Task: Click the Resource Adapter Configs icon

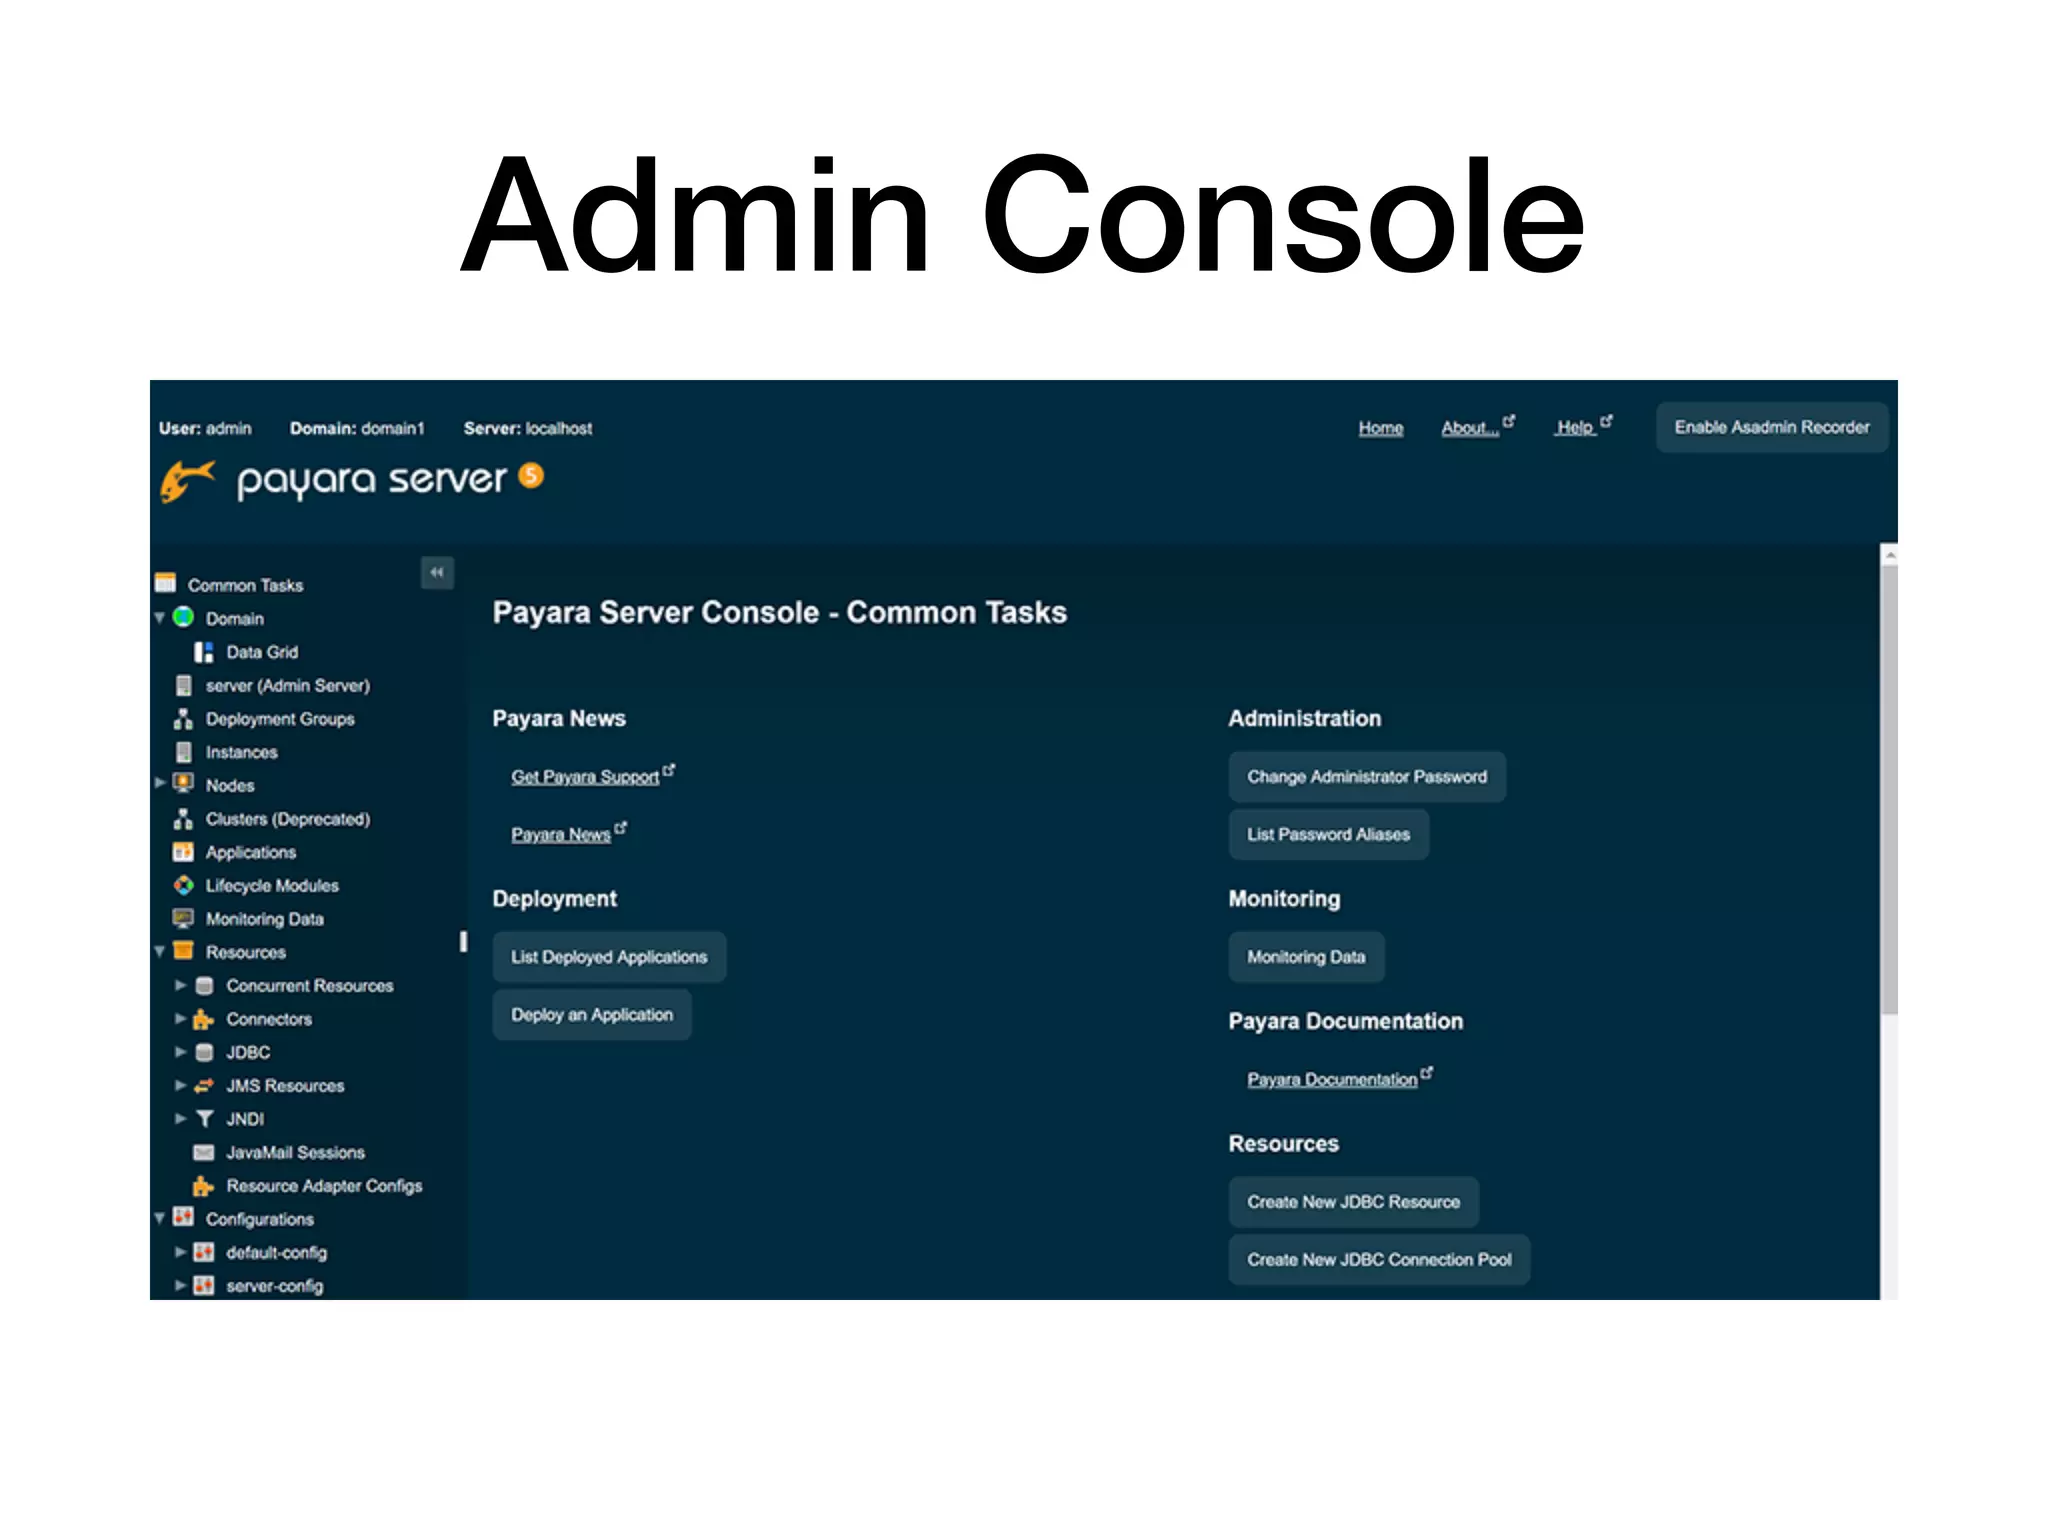Action: [204, 1185]
